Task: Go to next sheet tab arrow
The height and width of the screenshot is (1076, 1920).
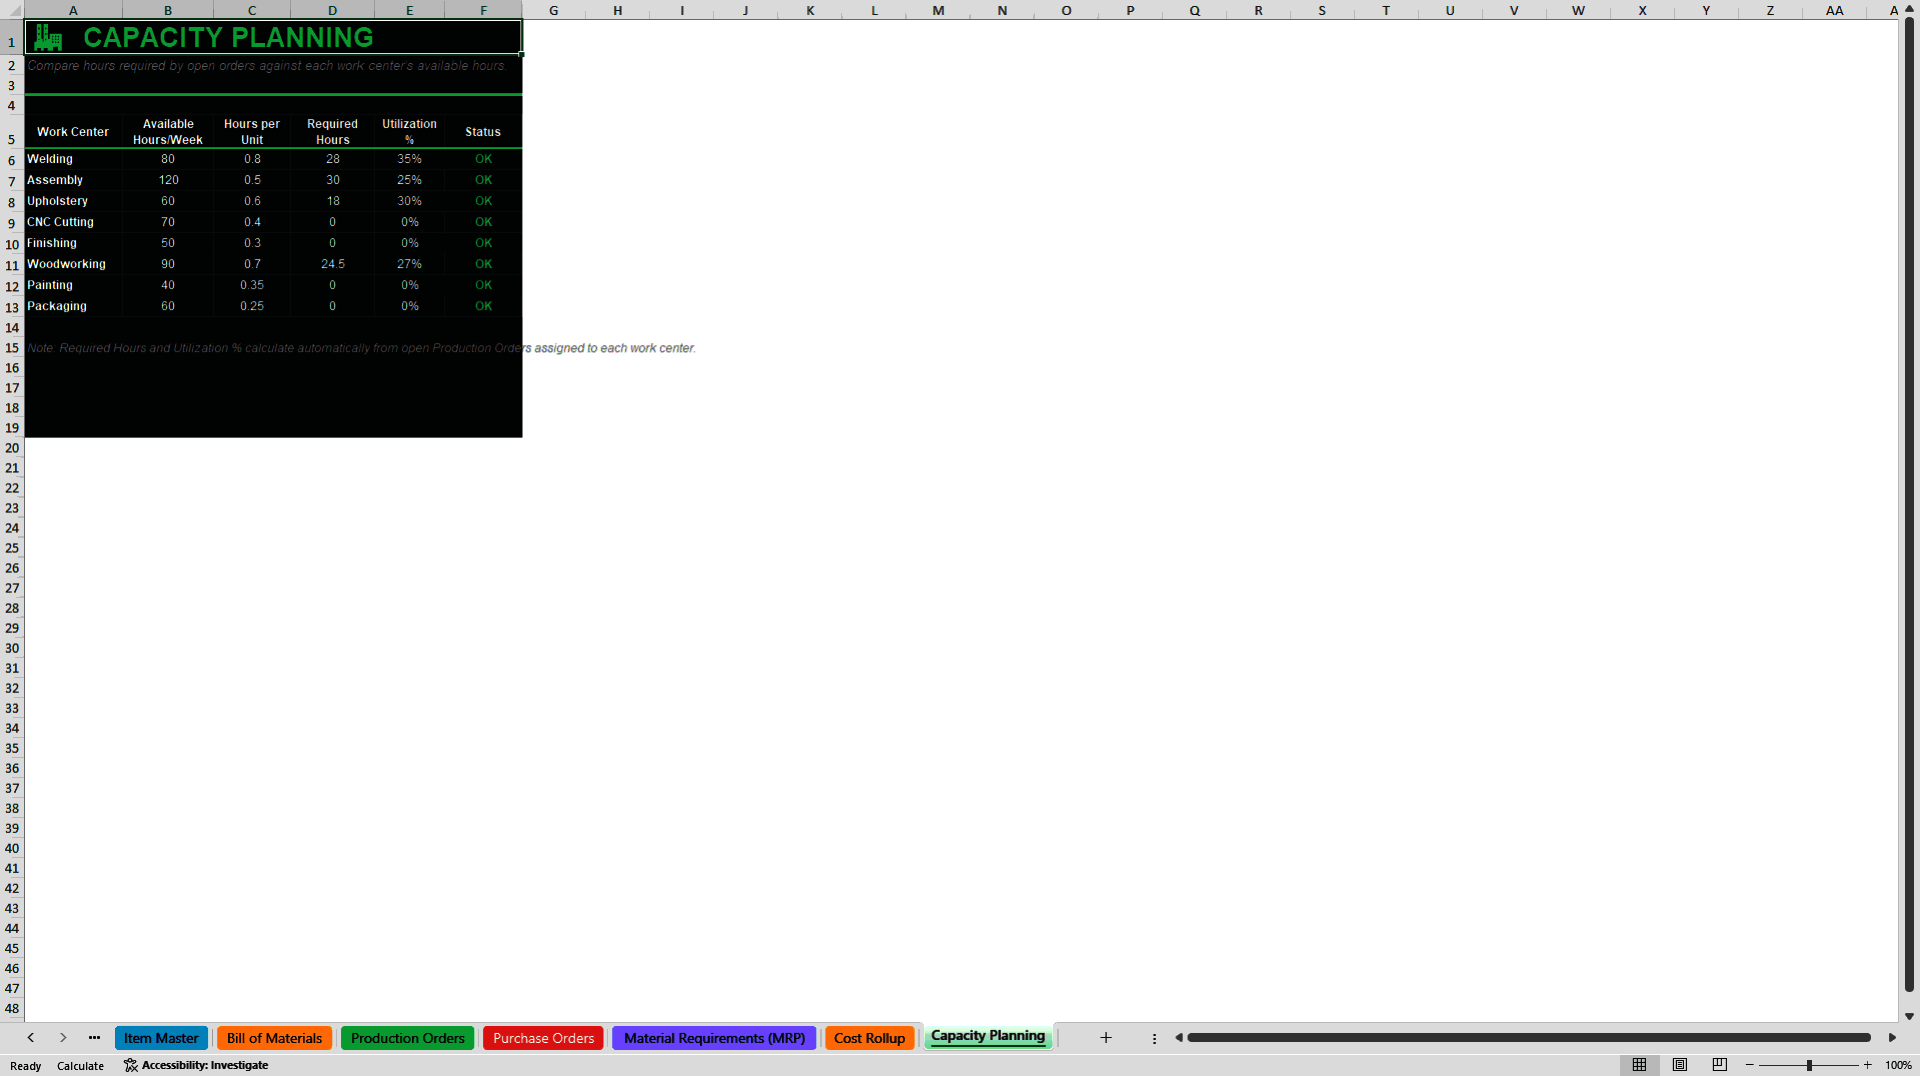Action: (x=63, y=1038)
